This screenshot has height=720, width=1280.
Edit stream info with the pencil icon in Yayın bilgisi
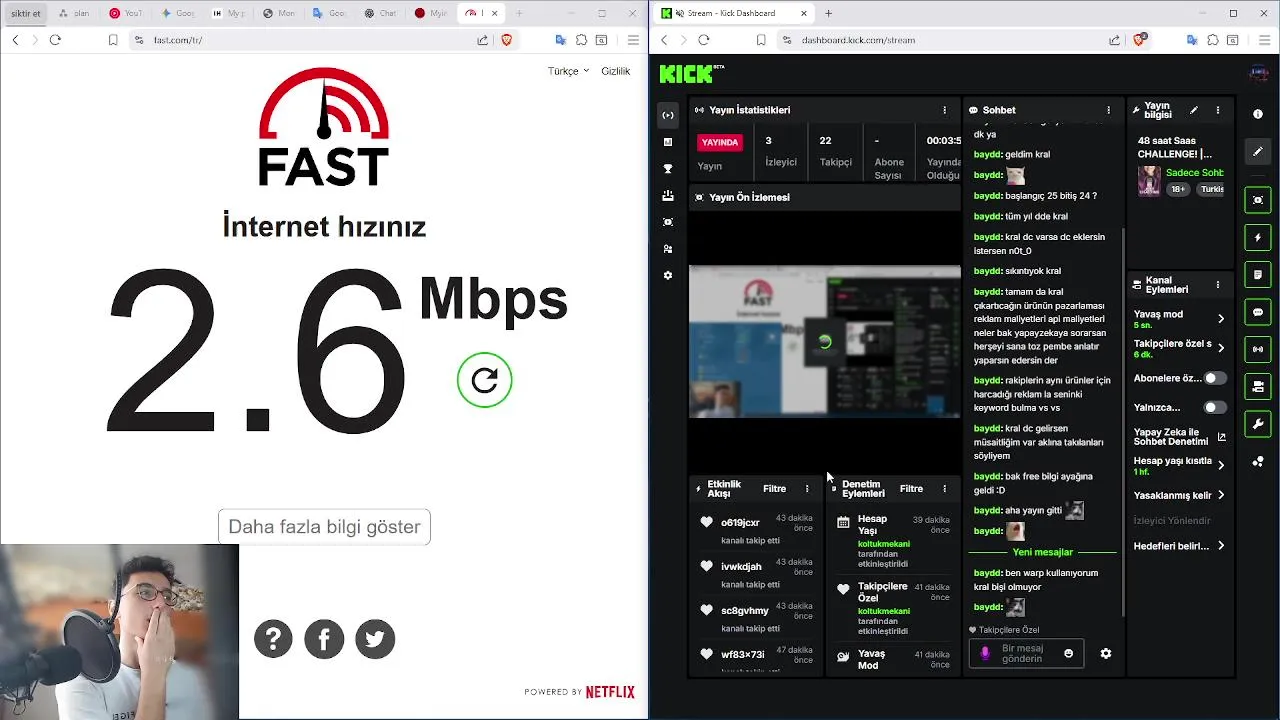tap(1193, 110)
